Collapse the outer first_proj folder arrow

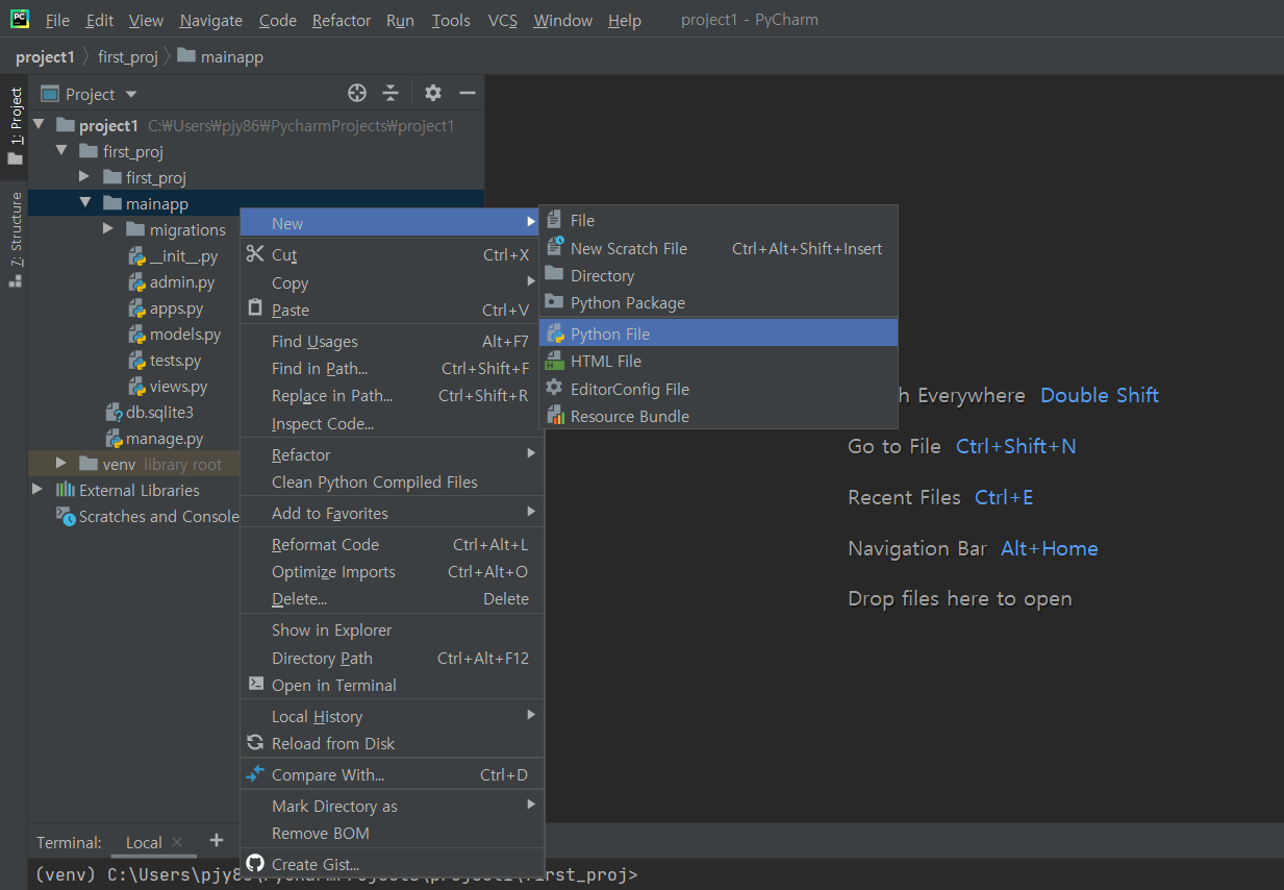(x=62, y=151)
